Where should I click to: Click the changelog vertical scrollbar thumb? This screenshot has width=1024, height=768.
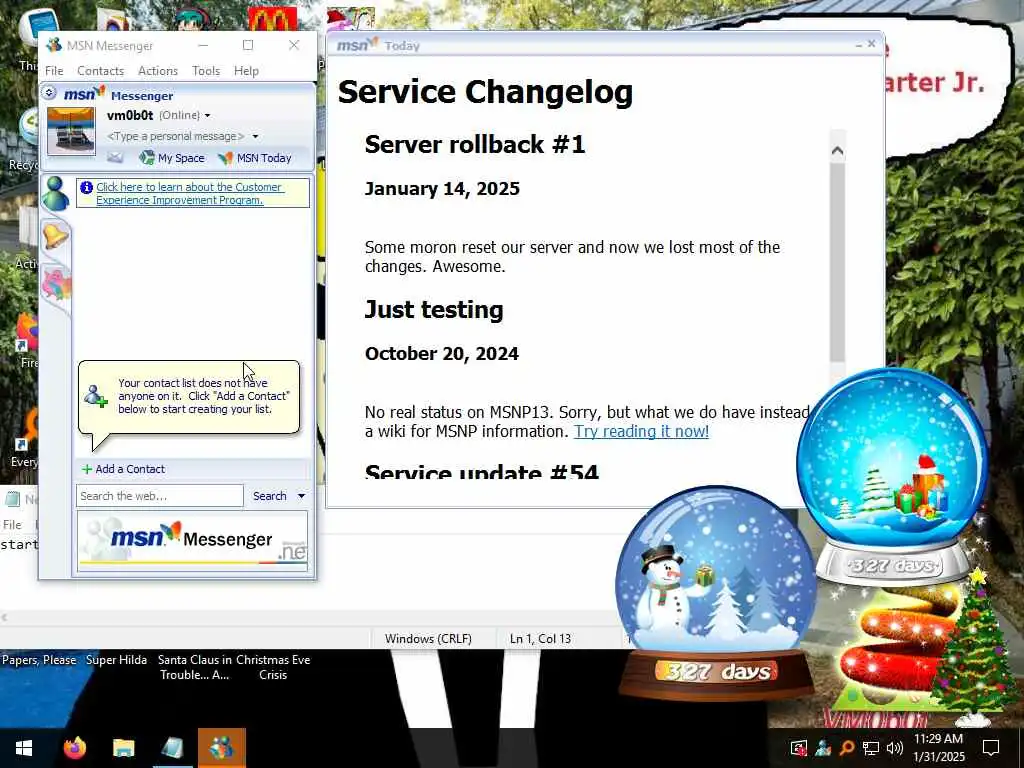point(837,261)
